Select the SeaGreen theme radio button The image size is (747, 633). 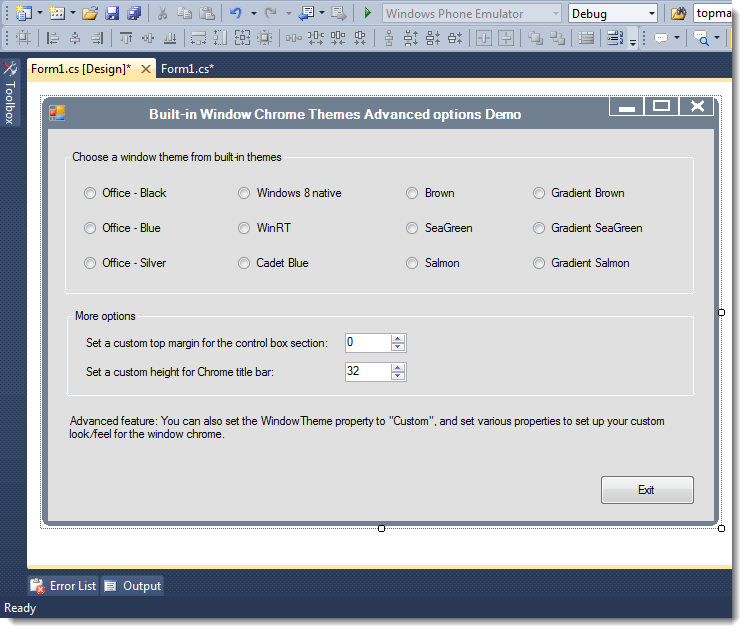point(412,228)
